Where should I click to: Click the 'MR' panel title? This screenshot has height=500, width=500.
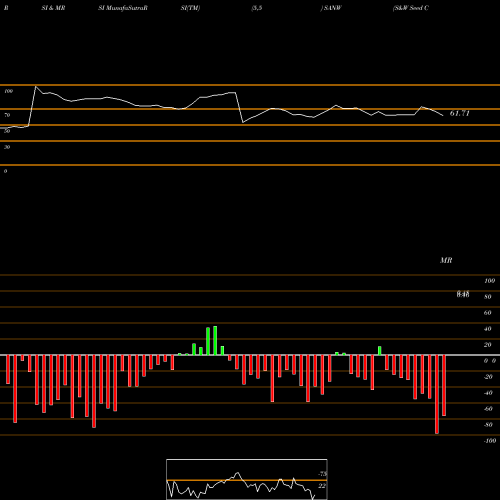pos(446,260)
